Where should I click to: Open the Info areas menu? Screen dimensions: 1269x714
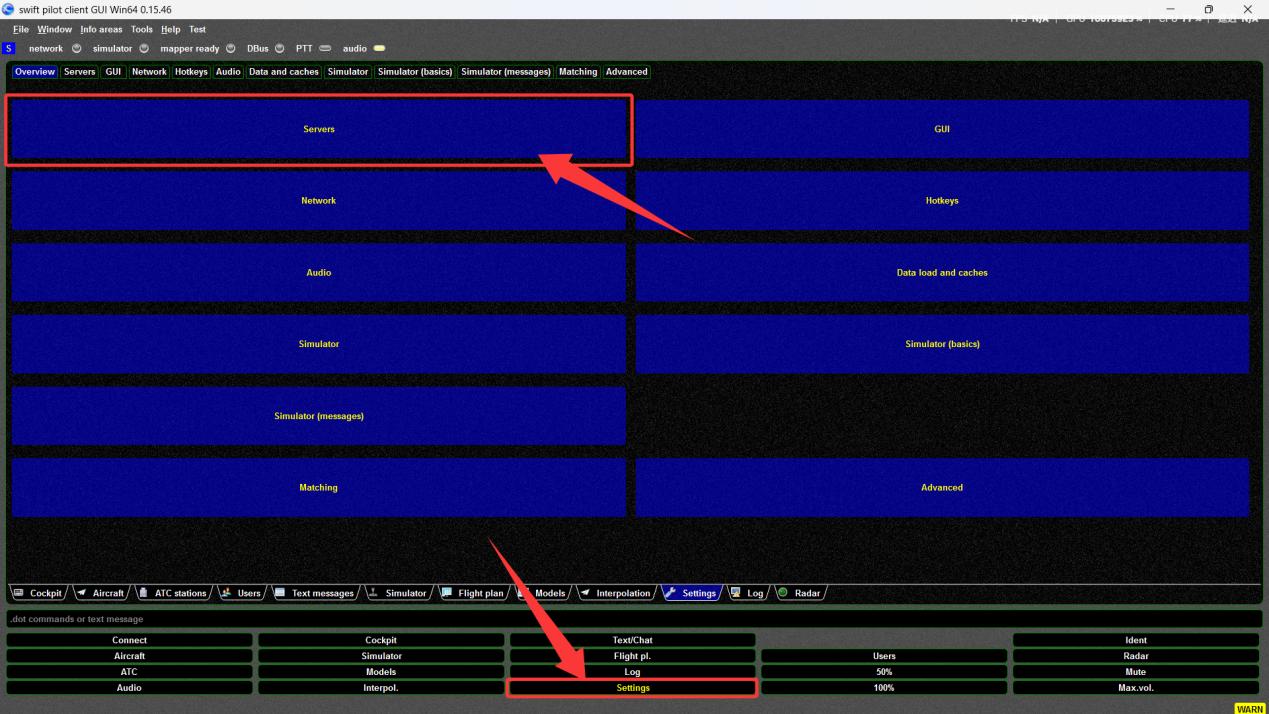coord(101,29)
